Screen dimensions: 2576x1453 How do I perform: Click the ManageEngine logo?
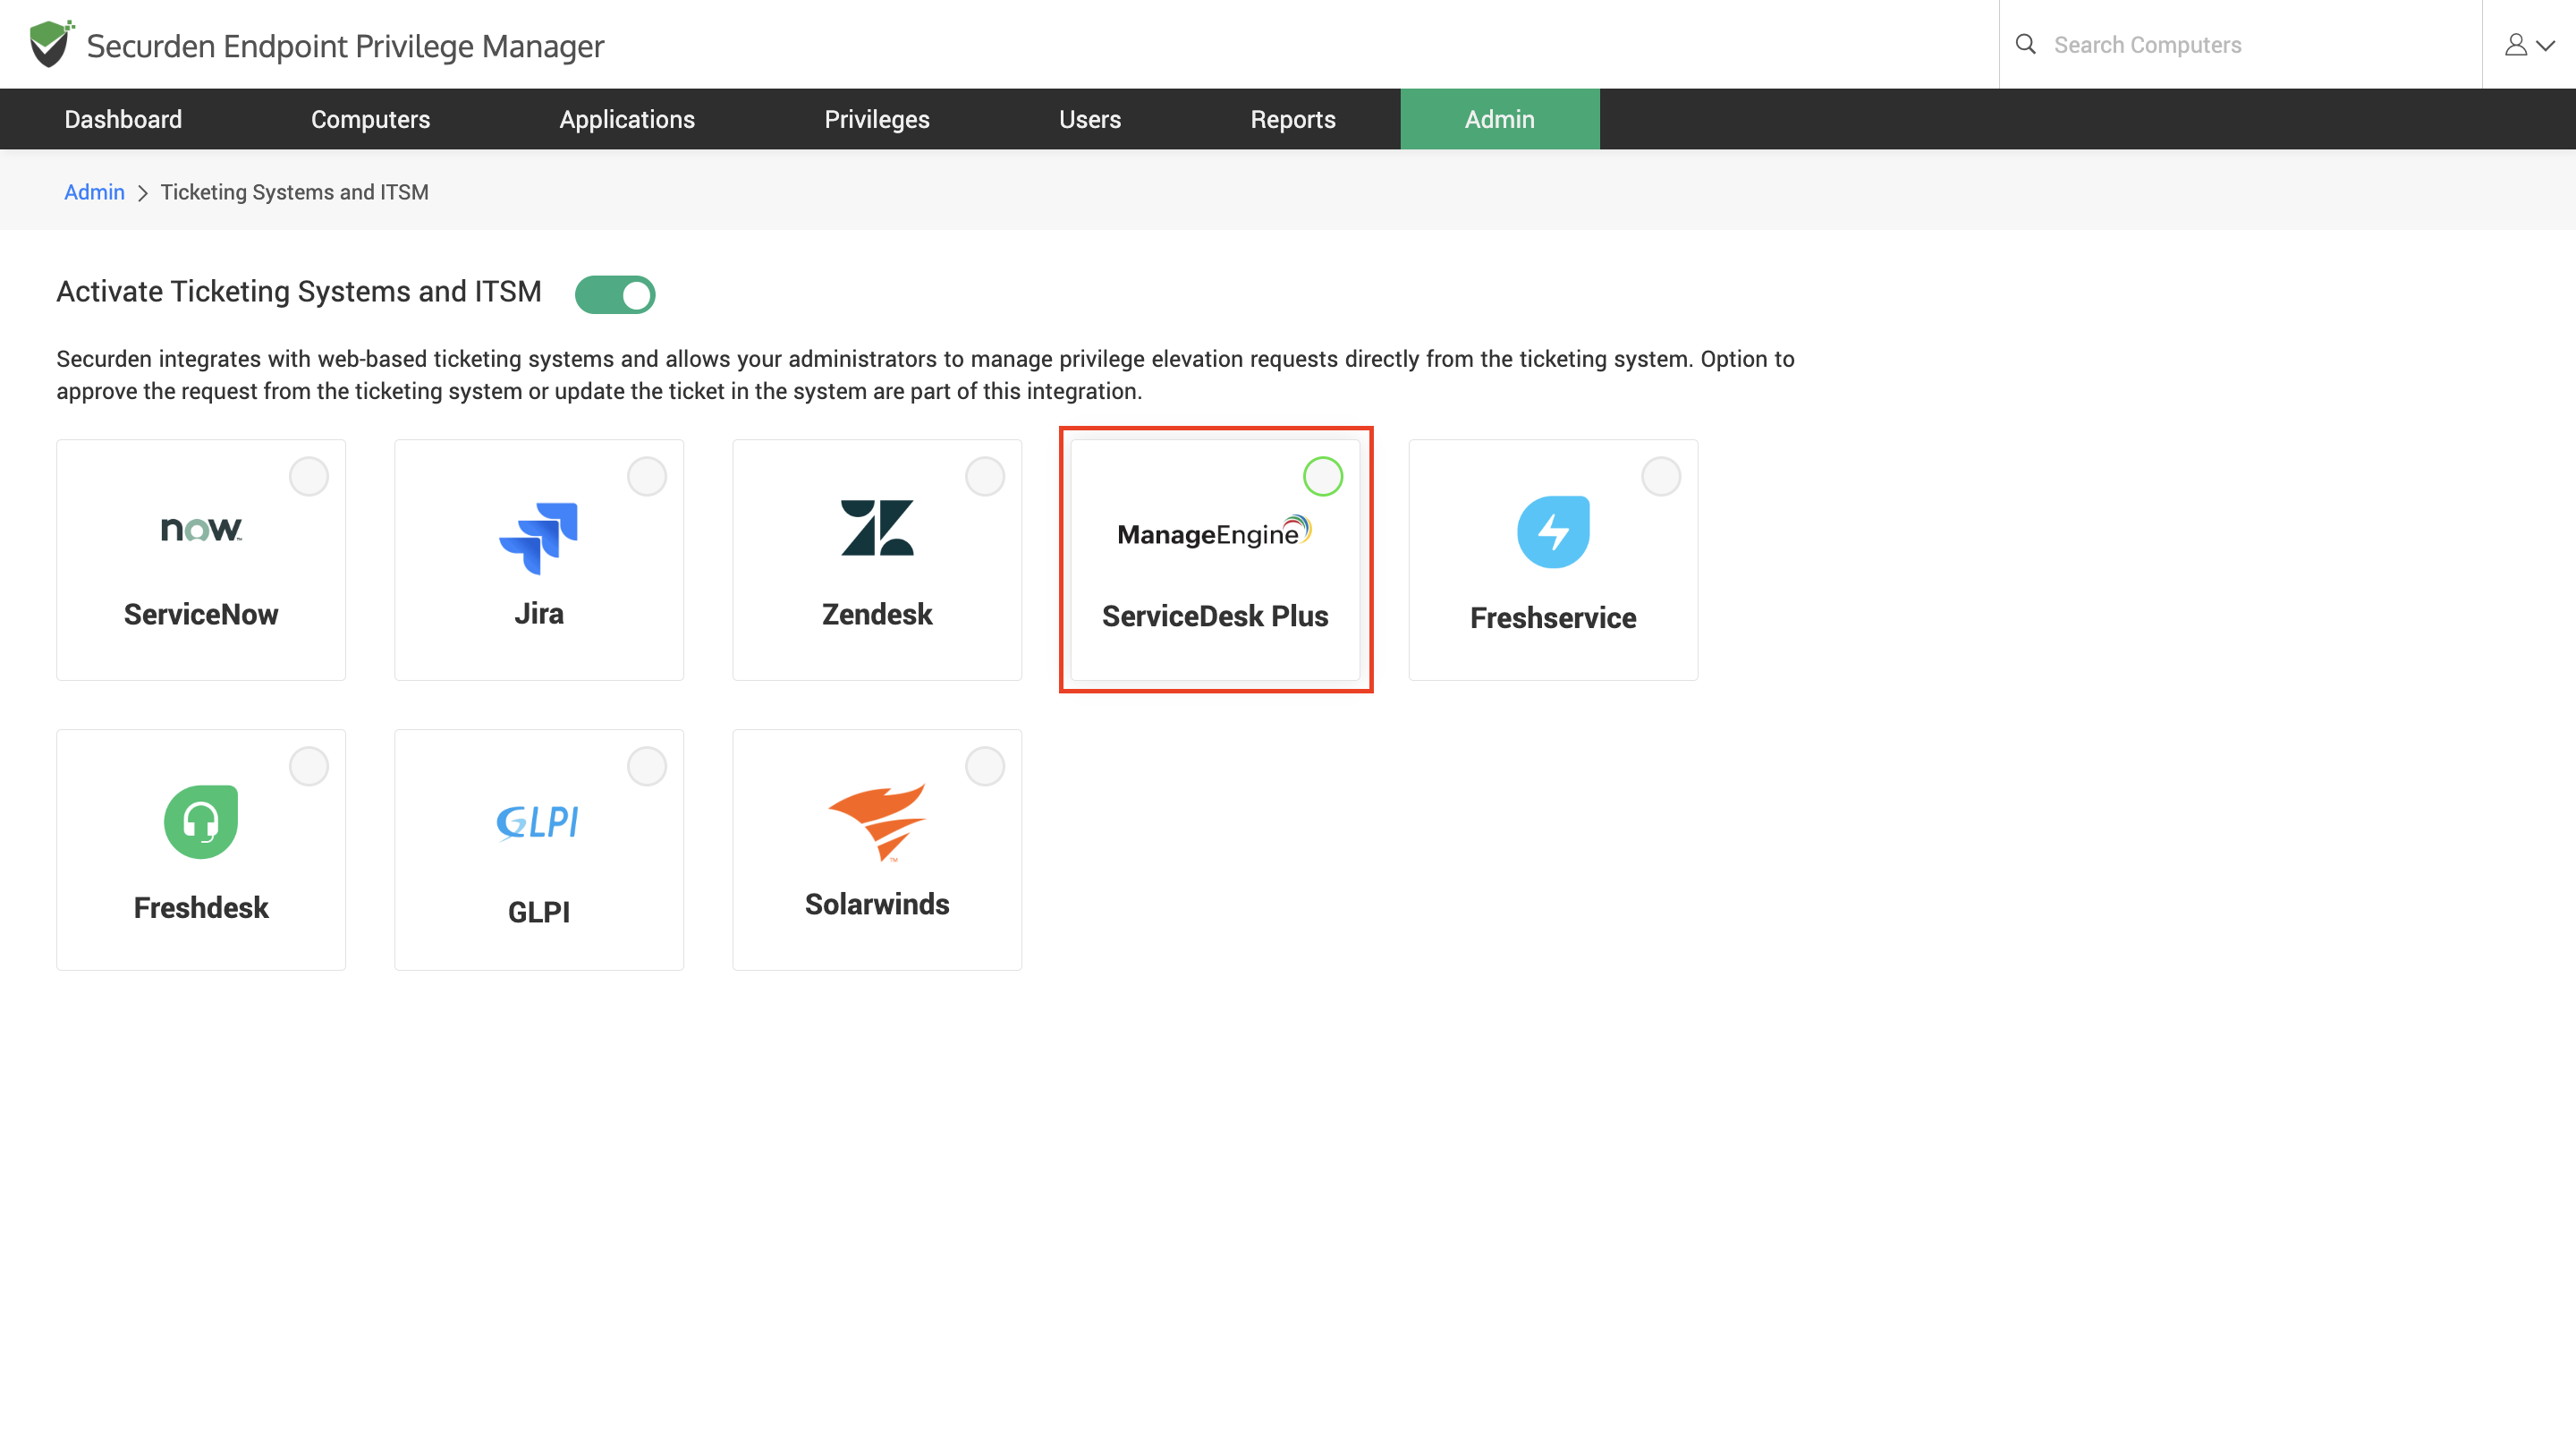[1214, 532]
